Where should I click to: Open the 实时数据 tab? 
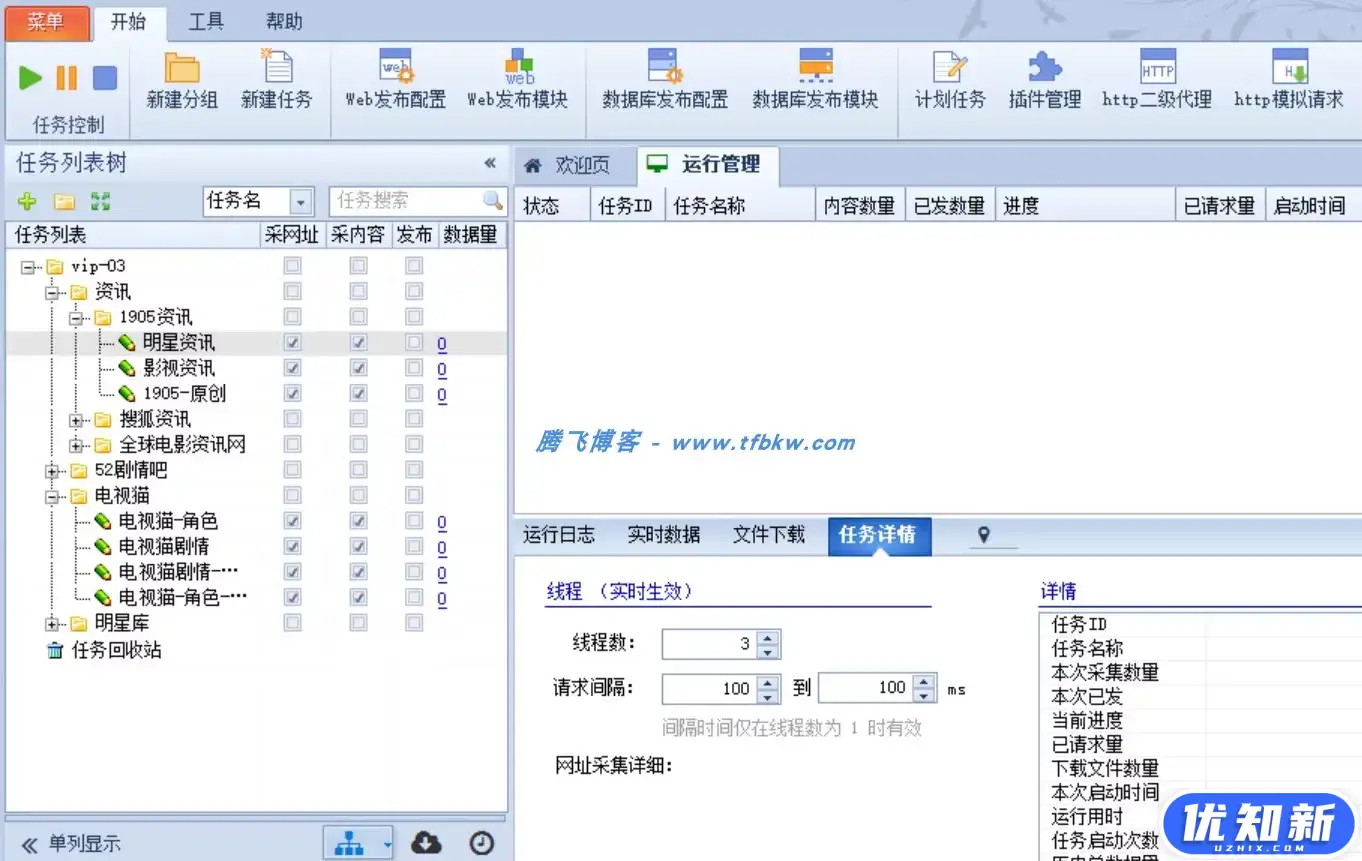[664, 535]
